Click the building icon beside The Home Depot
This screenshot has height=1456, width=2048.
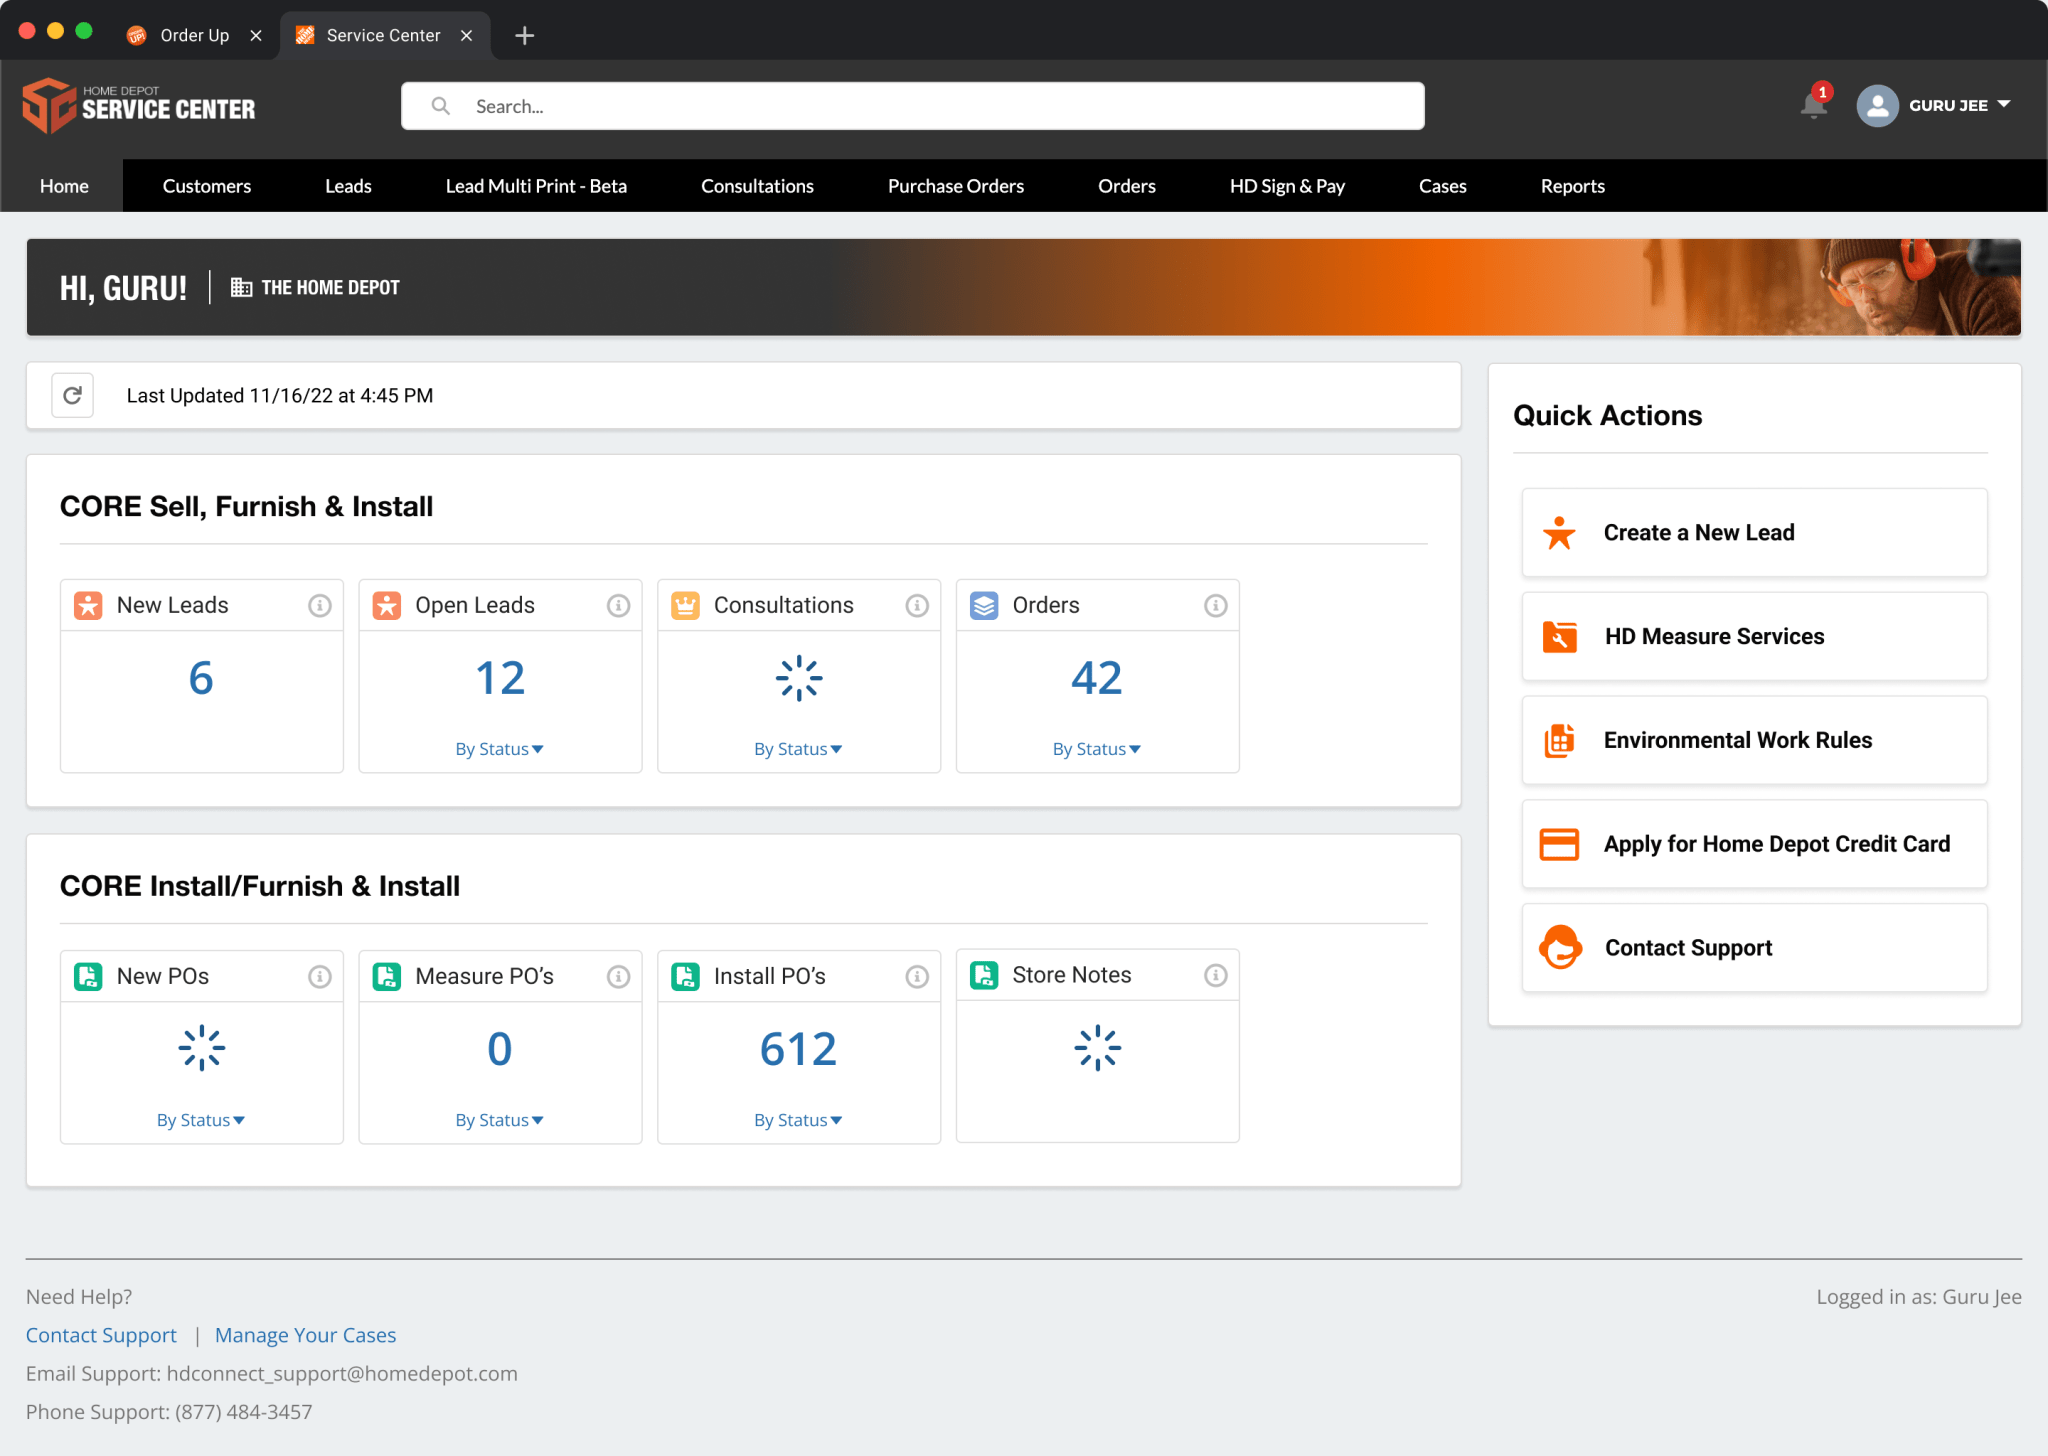tap(241, 288)
